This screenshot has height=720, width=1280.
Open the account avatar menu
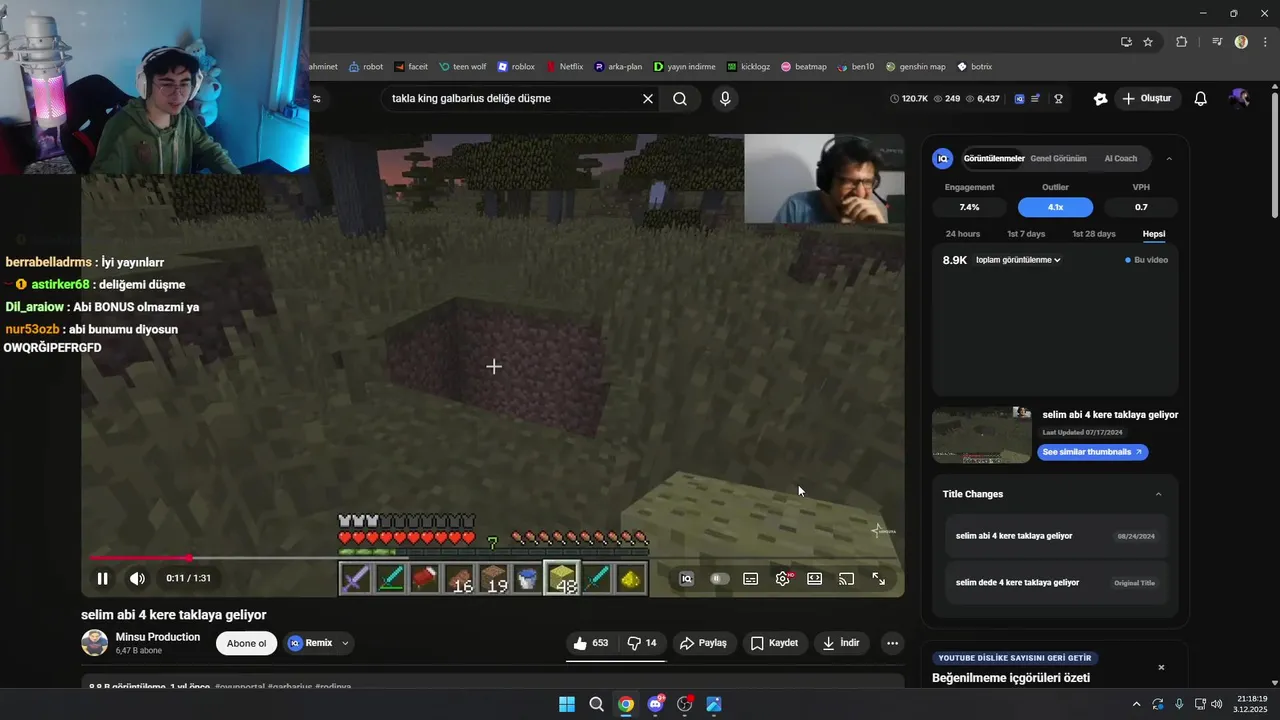pos(1240,98)
